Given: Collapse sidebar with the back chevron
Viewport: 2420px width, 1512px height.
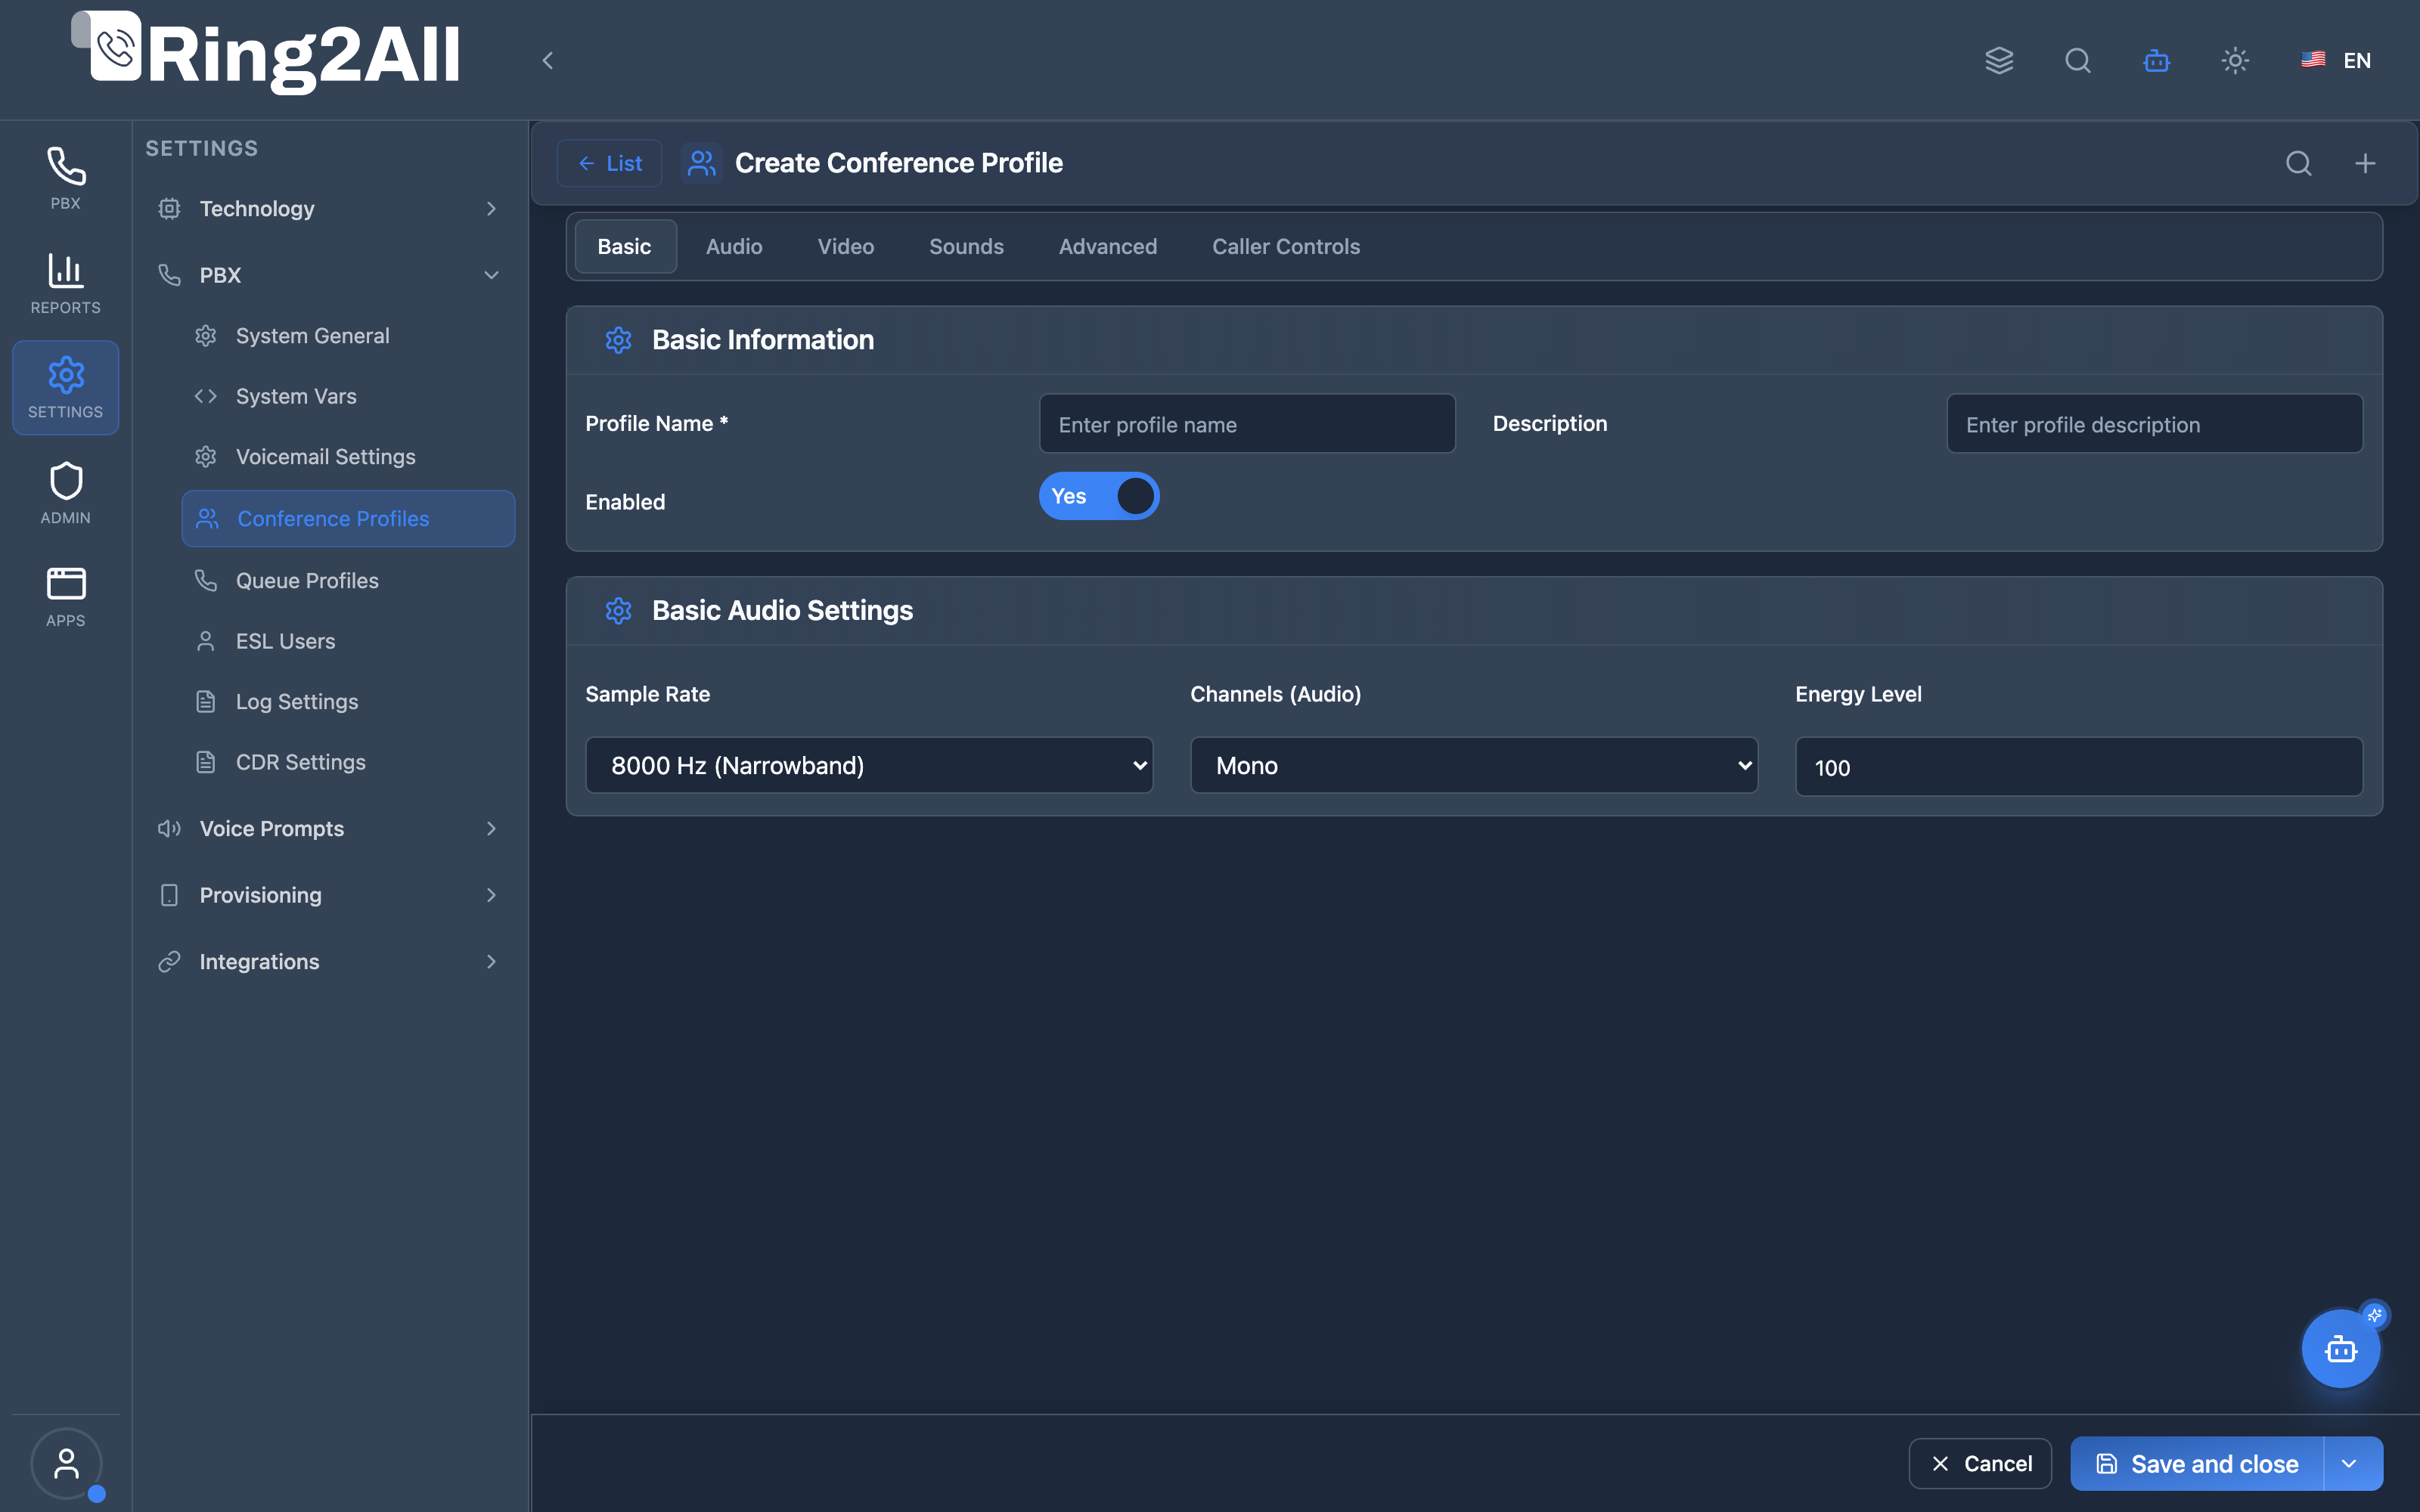Looking at the screenshot, I should [547, 60].
